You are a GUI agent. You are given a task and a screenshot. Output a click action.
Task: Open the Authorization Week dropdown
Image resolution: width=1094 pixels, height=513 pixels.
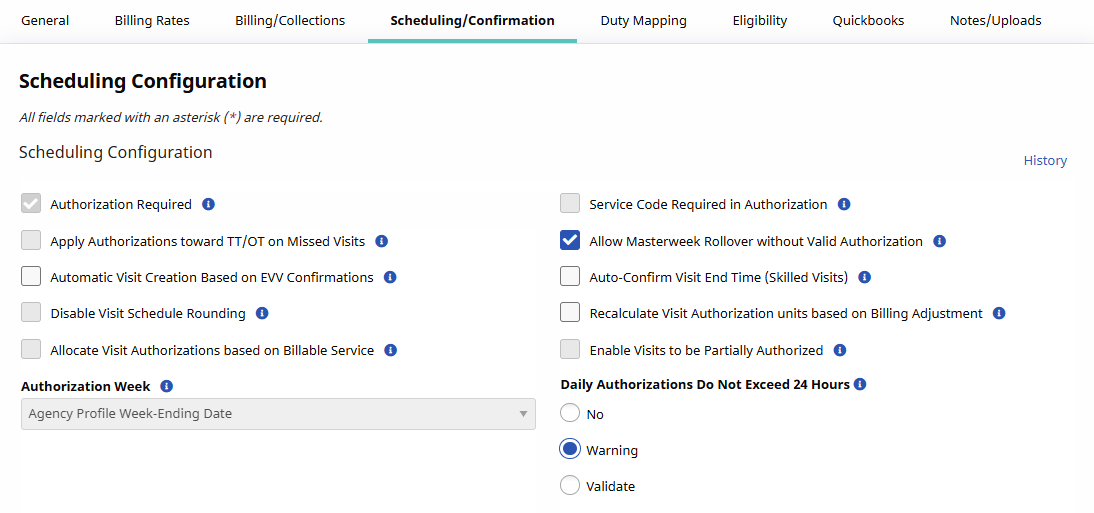pos(278,414)
